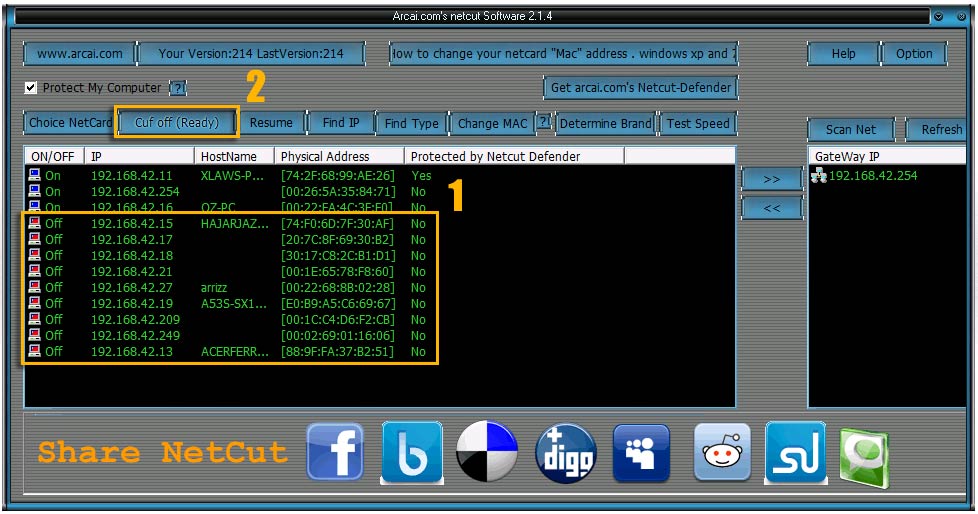Screen dimensions: 978x514
Task: Click the computer icon for 192.168.42.27
Action: [34, 288]
